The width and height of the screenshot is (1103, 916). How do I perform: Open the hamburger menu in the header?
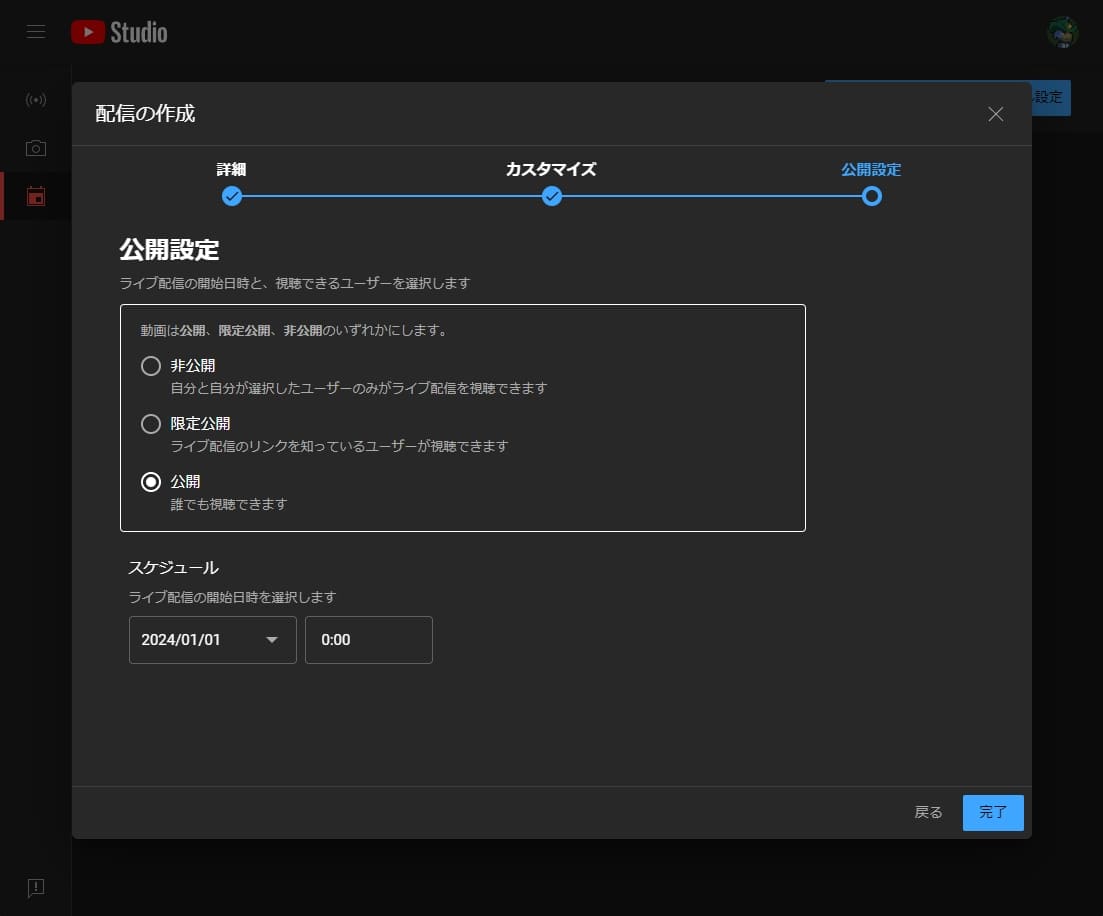pyautogui.click(x=36, y=32)
